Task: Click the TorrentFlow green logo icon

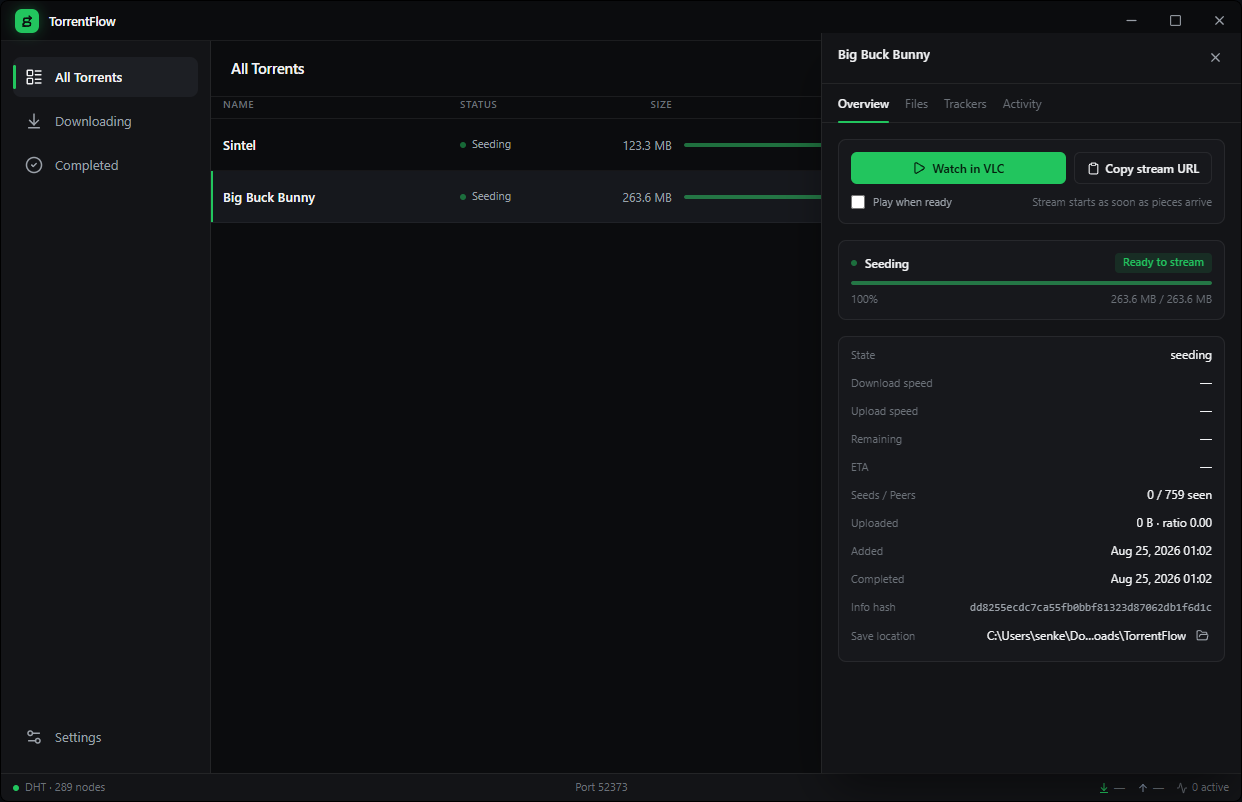Action: [27, 21]
